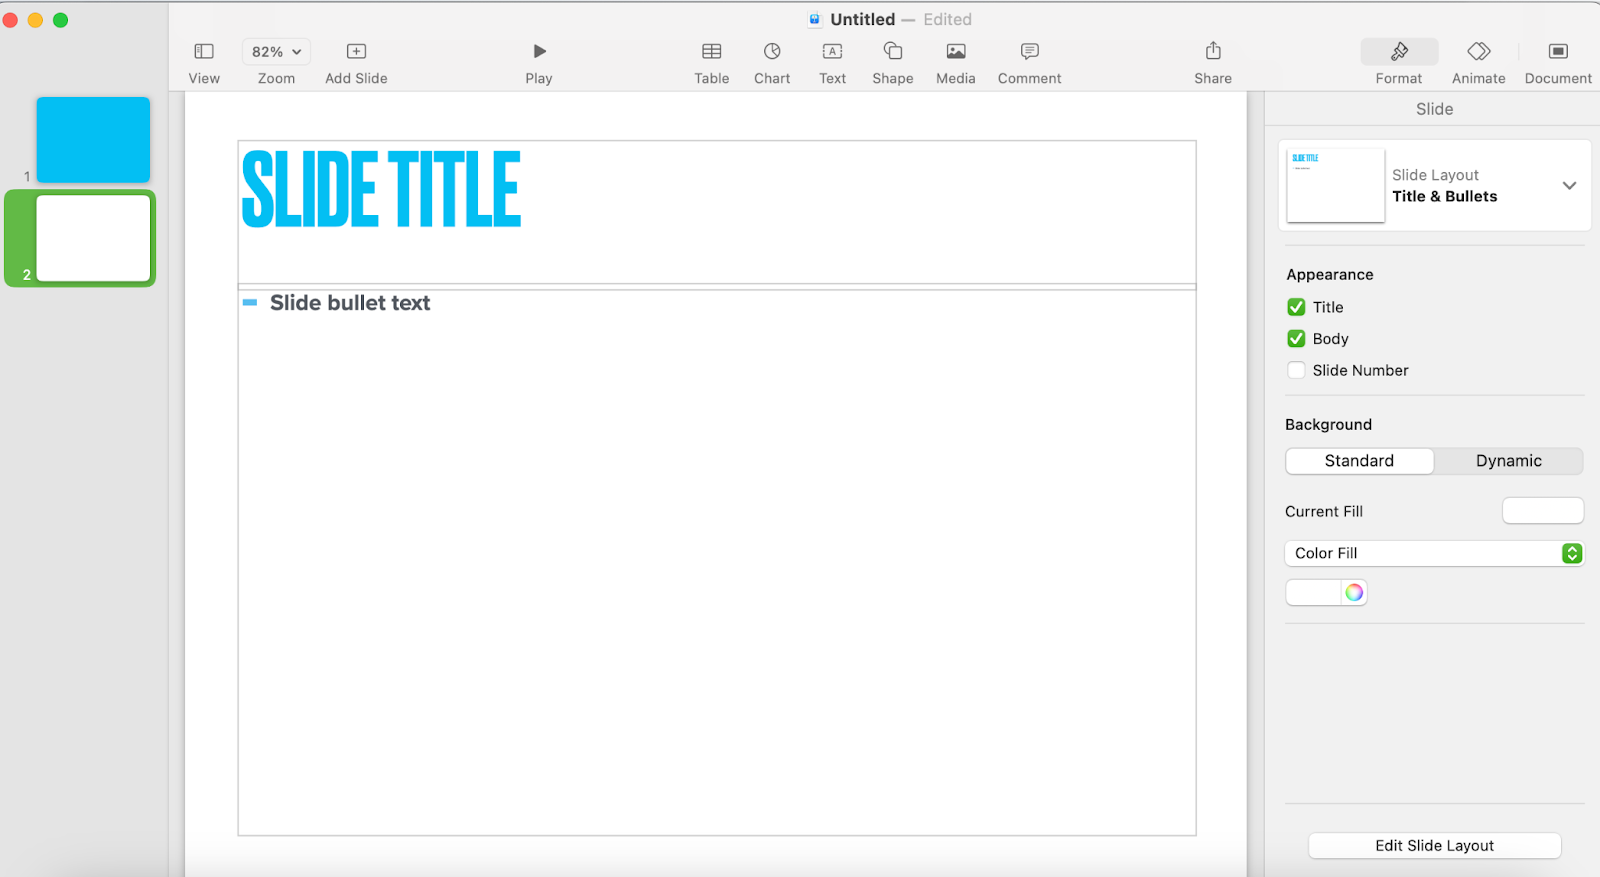Expand the Slide Layout chooser
The image size is (1600, 877).
click(x=1569, y=186)
